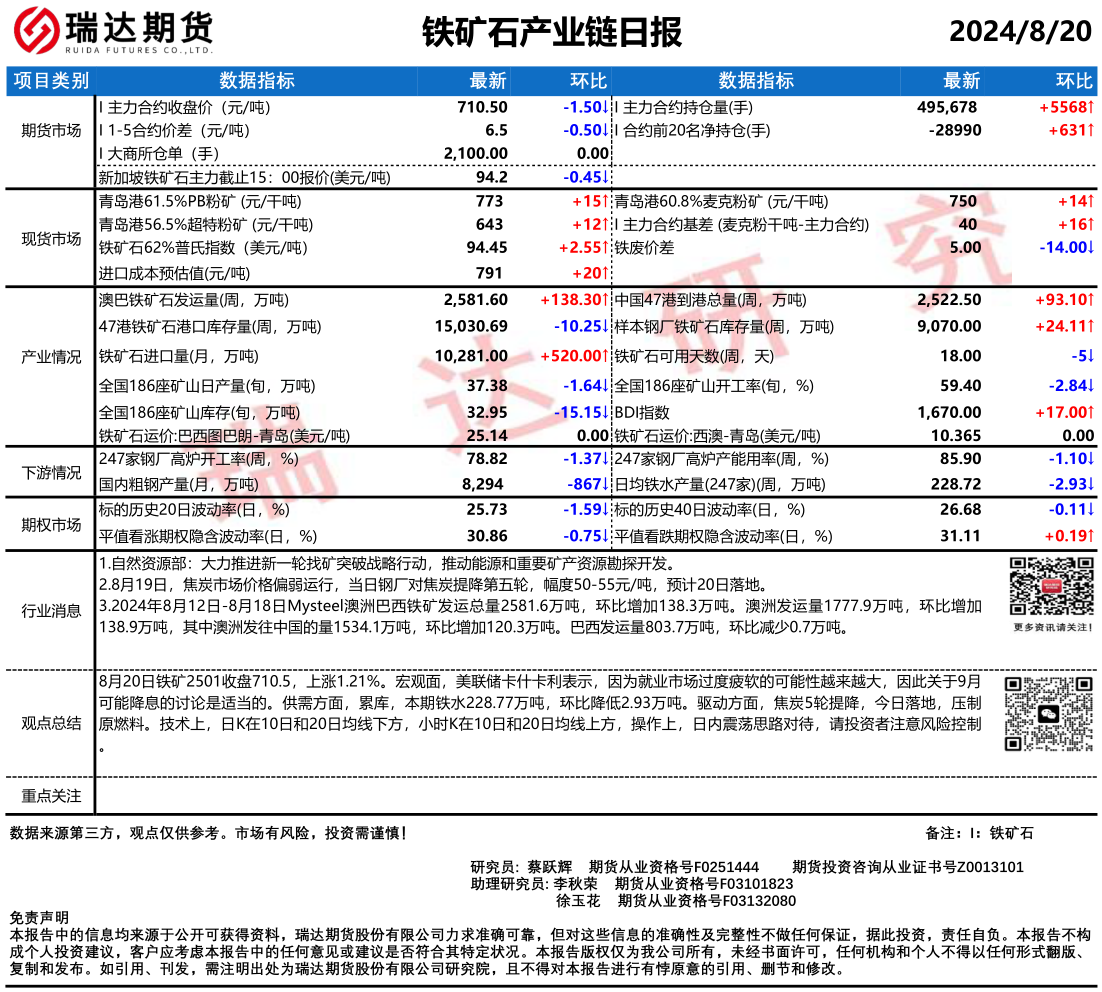This screenshot has height=992, width=1102.
Task: Select the 产业情况 category cell
Action: [x=52, y=356]
